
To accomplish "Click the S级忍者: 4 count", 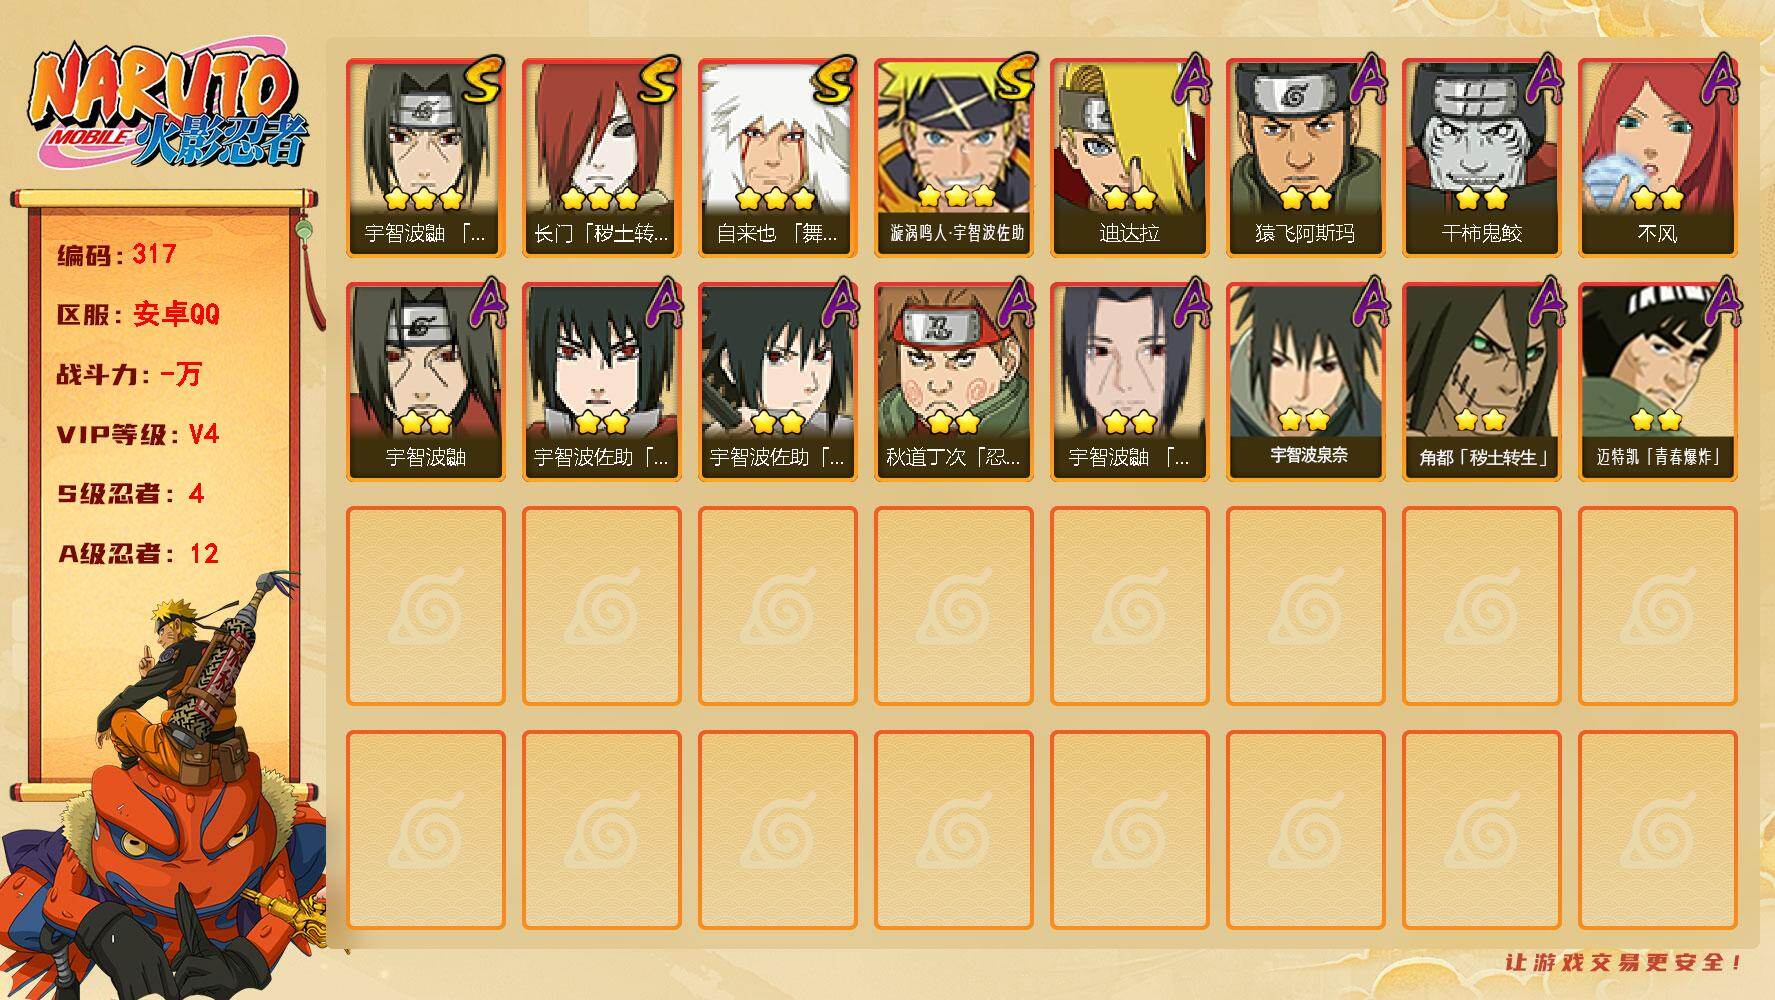I will (x=130, y=494).
